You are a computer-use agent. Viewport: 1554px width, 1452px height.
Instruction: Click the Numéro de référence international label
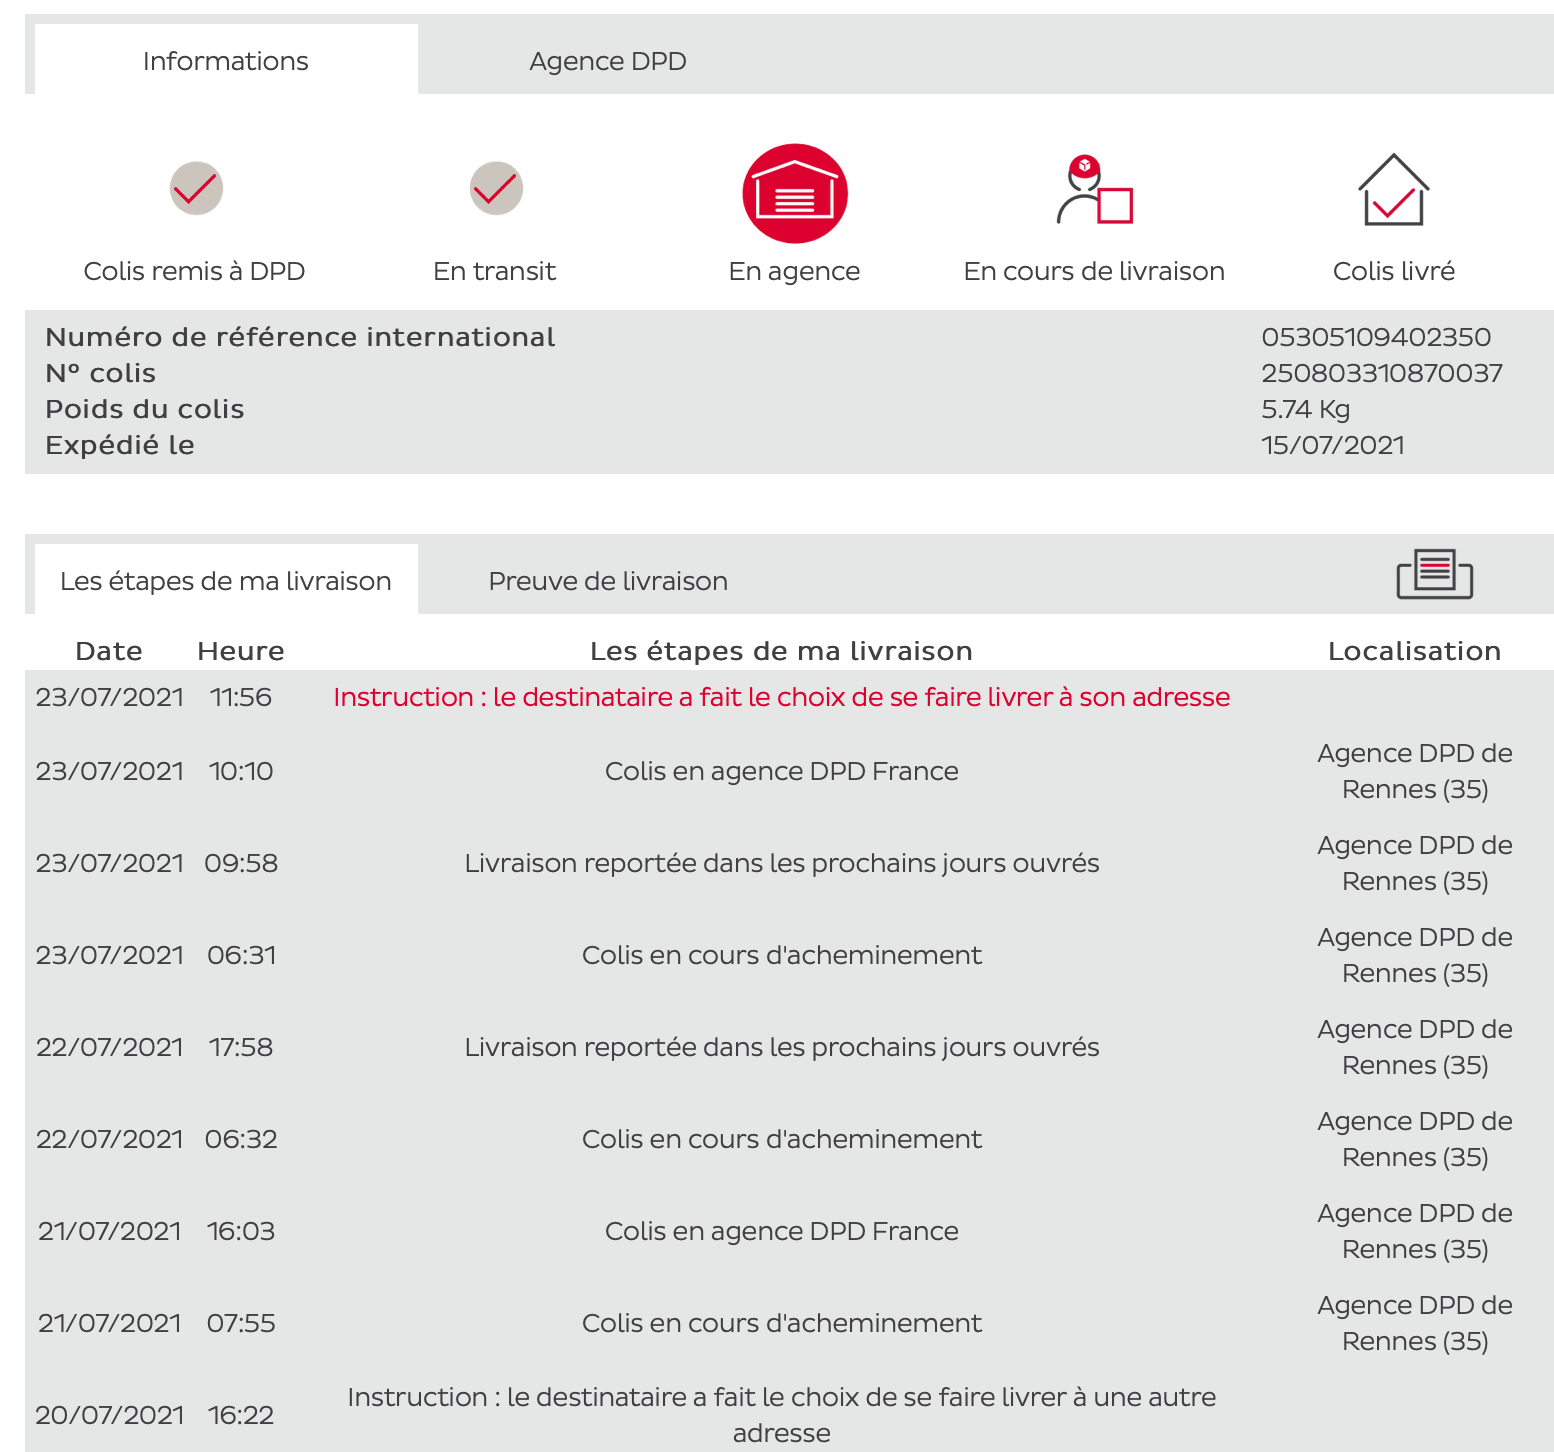point(300,337)
